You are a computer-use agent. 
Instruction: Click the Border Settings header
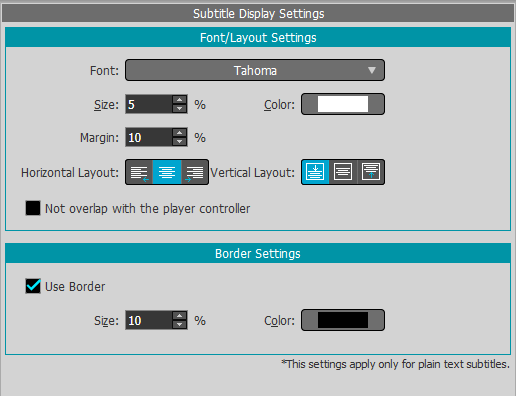[258, 254]
